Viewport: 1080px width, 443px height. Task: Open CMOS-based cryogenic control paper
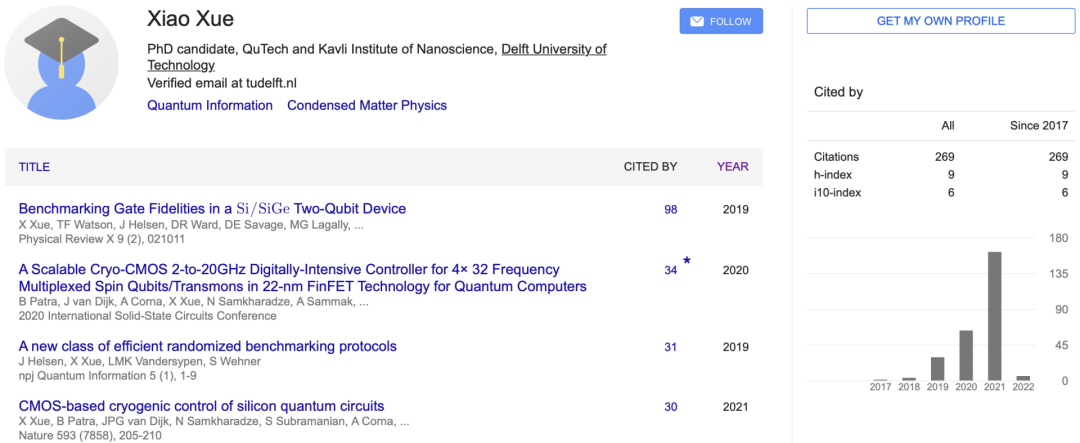(x=201, y=406)
